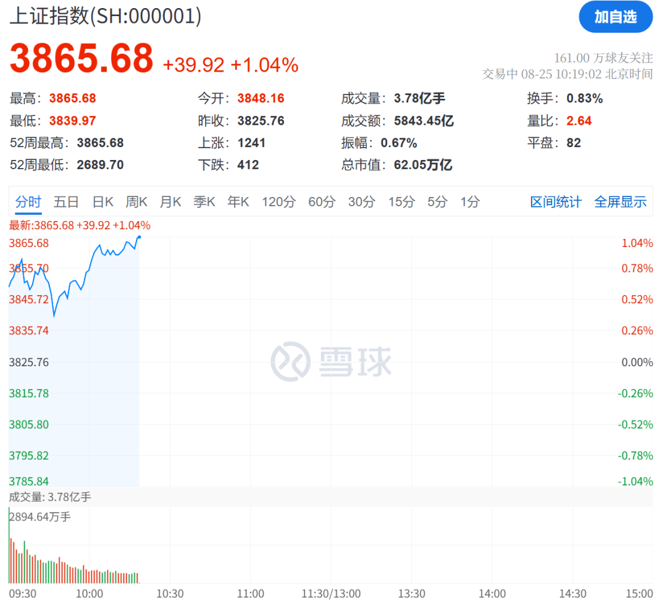Open 区间统计 link
This screenshot has width=667, height=604.
pyautogui.click(x=556, y=202)
